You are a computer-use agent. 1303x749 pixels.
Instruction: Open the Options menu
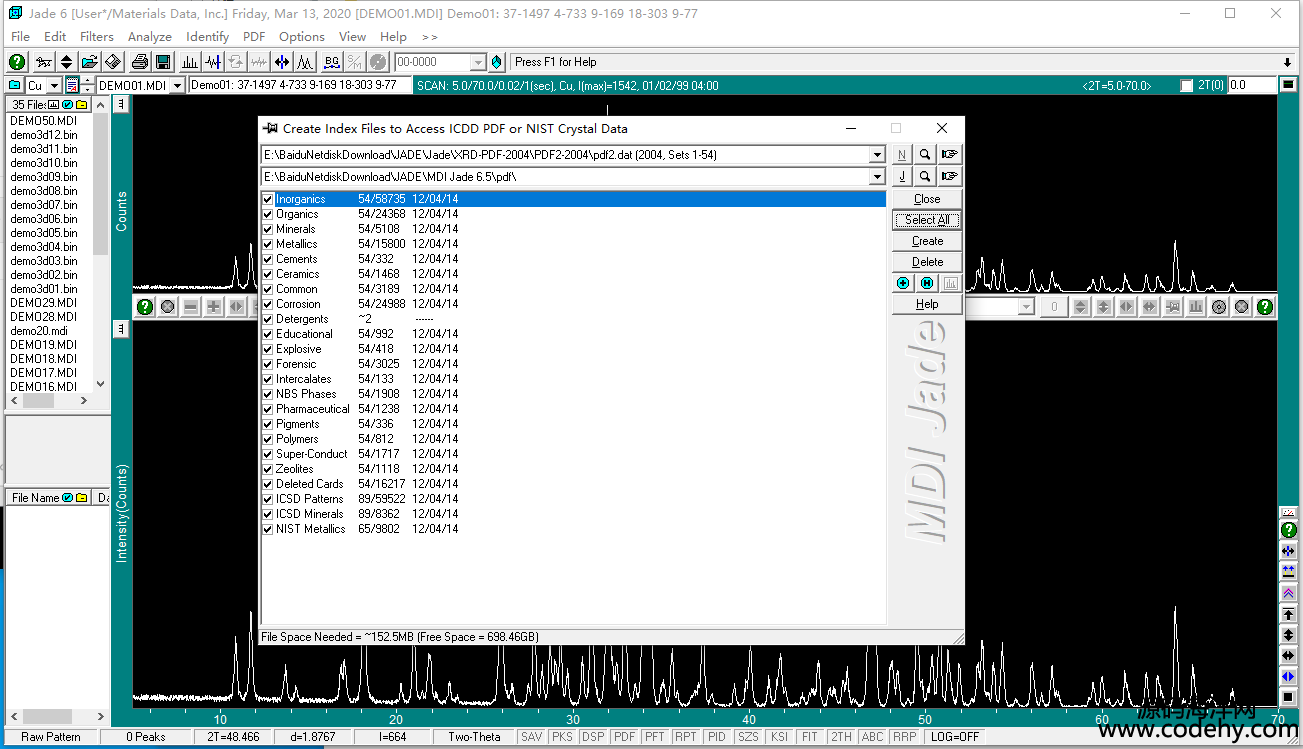pos(302,37)
